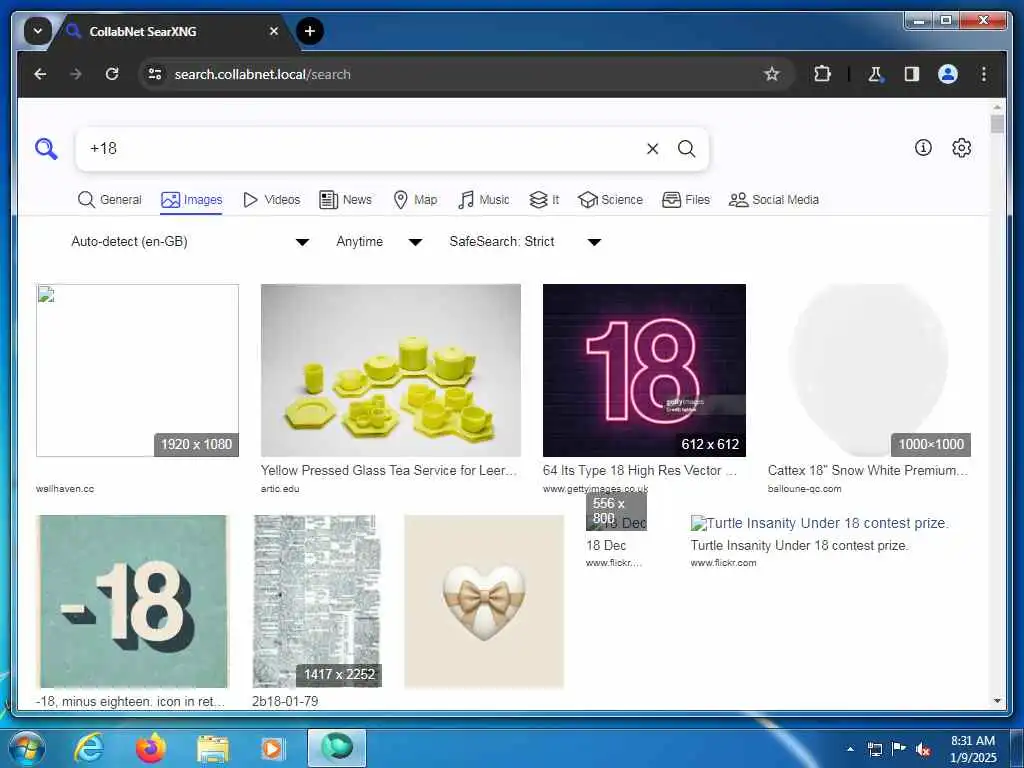The height and width of the screenshot is (768, 1024).
Task: Open Windows Explorer folder from taskbar
Action: (213, 748)
